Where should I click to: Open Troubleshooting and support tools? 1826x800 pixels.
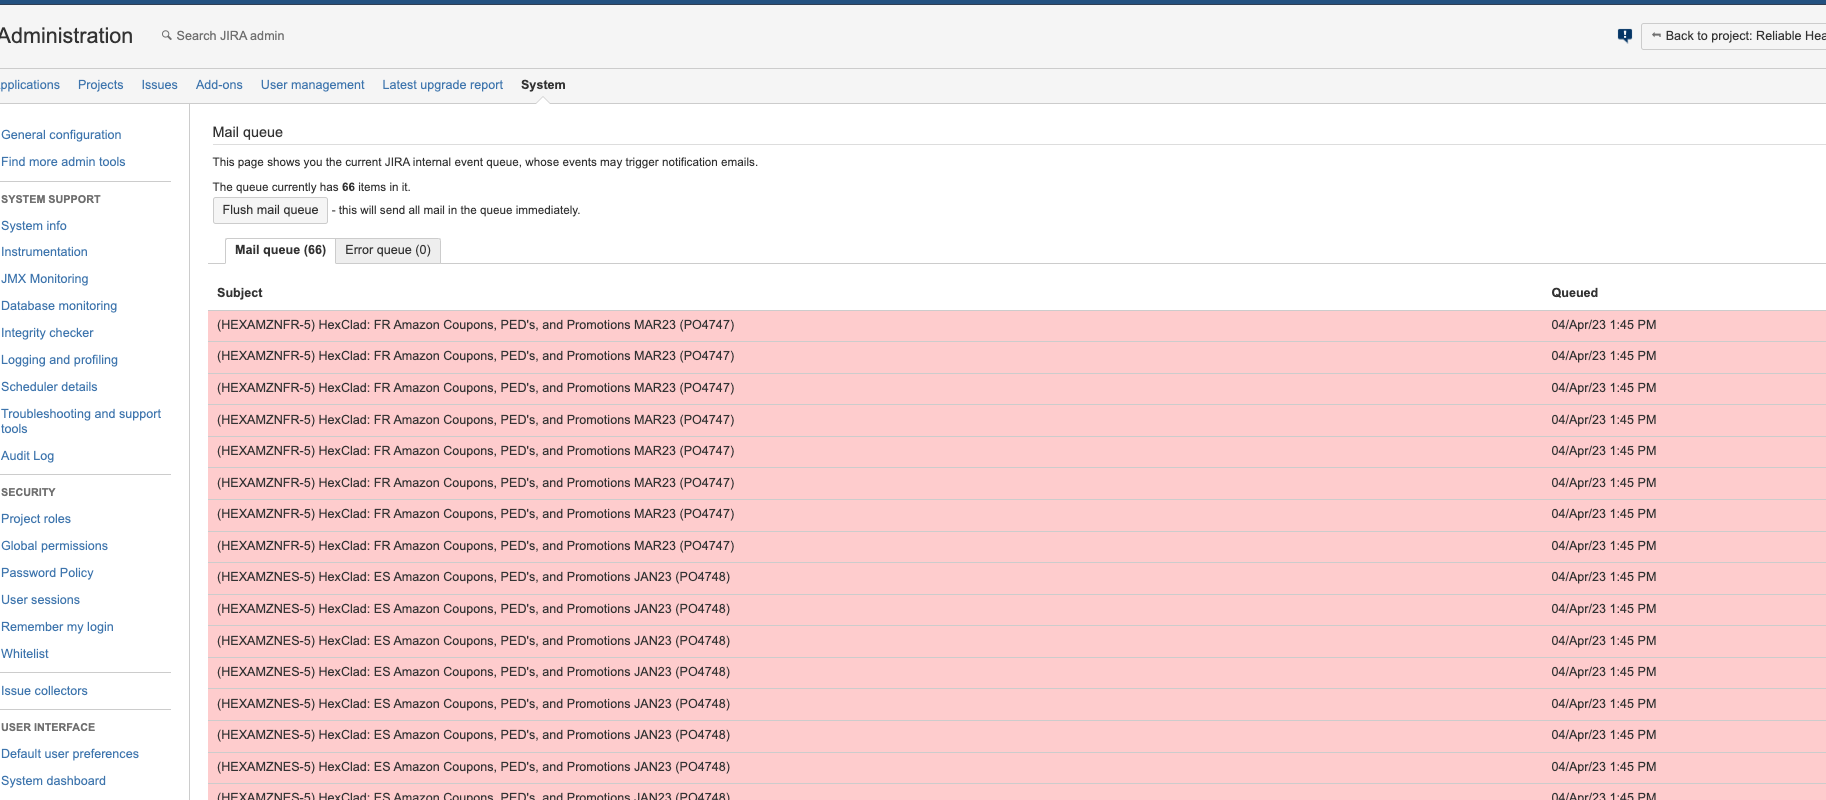(81, 421)
